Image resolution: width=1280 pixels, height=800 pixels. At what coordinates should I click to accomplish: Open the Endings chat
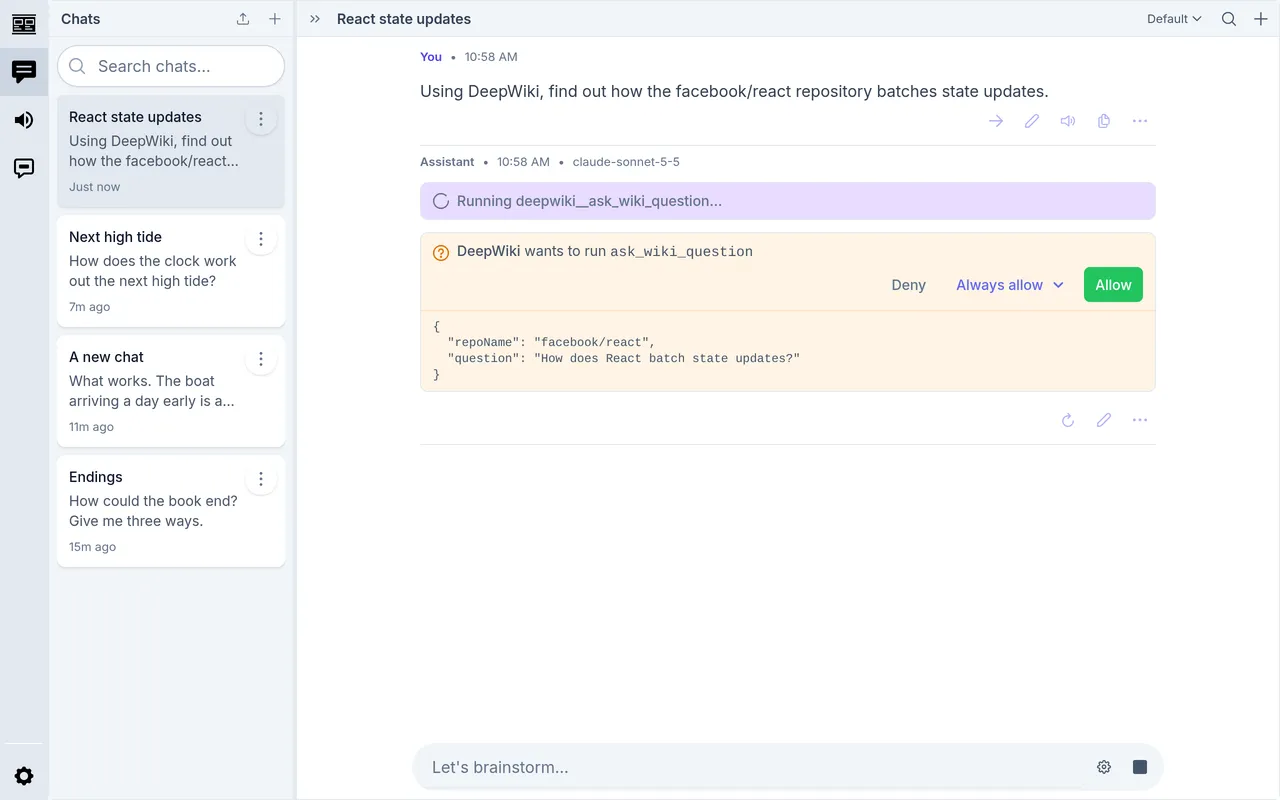[x=171, y=511]
